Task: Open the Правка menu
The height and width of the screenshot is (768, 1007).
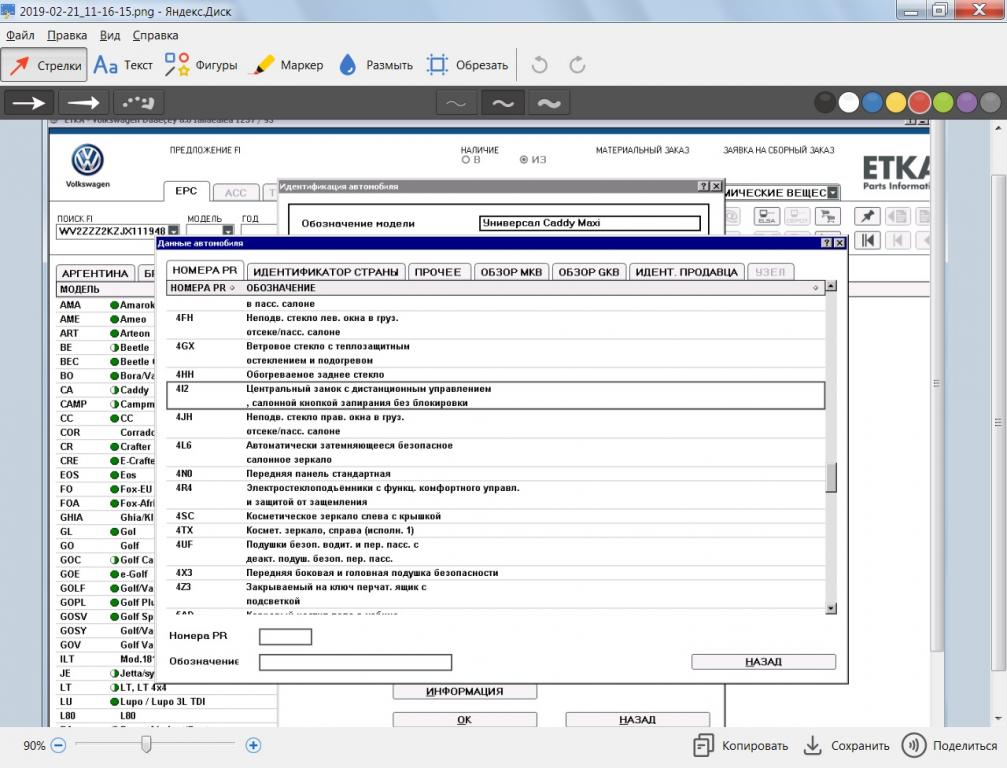Action: tap(67, 35)
